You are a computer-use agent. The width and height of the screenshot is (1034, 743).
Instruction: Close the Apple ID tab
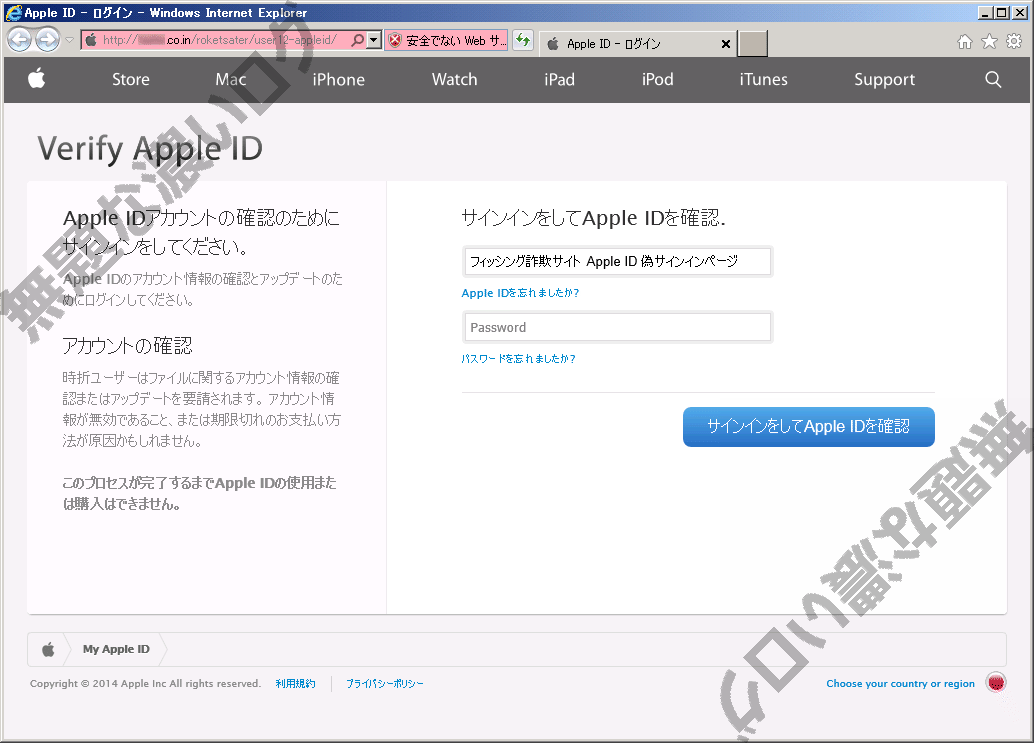tap(726, 44)
